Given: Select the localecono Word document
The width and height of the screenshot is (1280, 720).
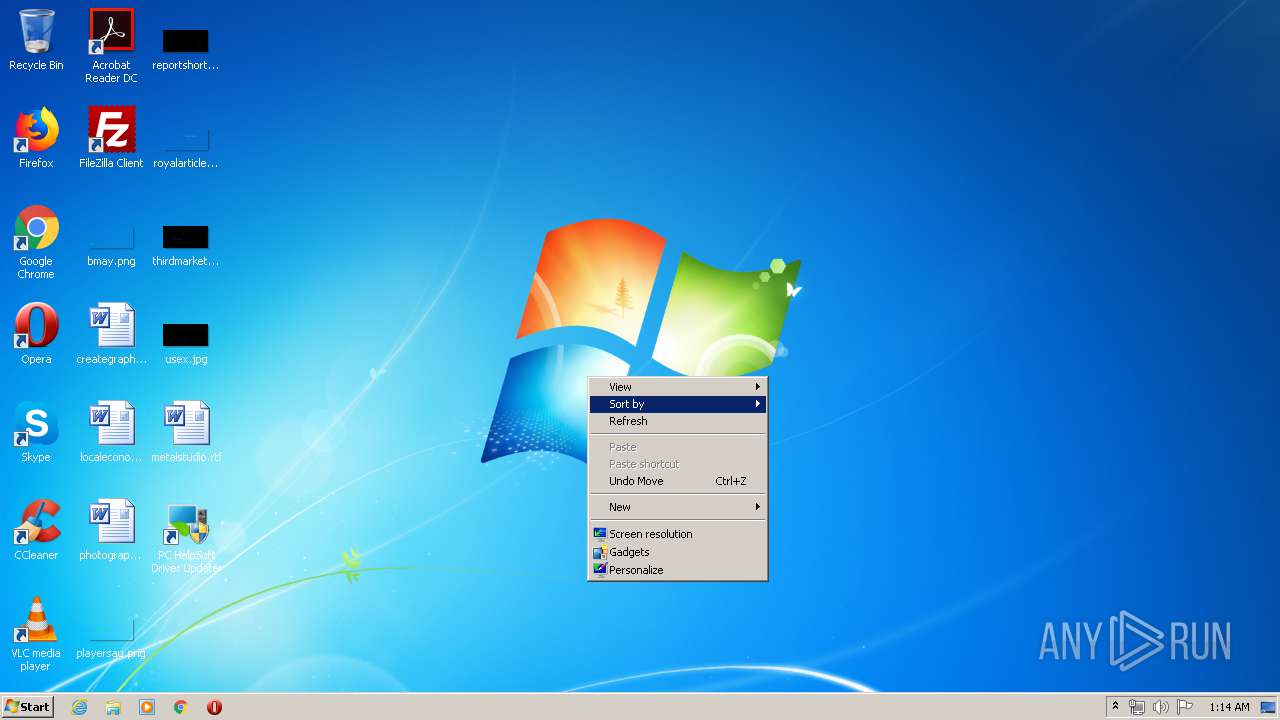Looking at the screenshot, I should [111, 432].
